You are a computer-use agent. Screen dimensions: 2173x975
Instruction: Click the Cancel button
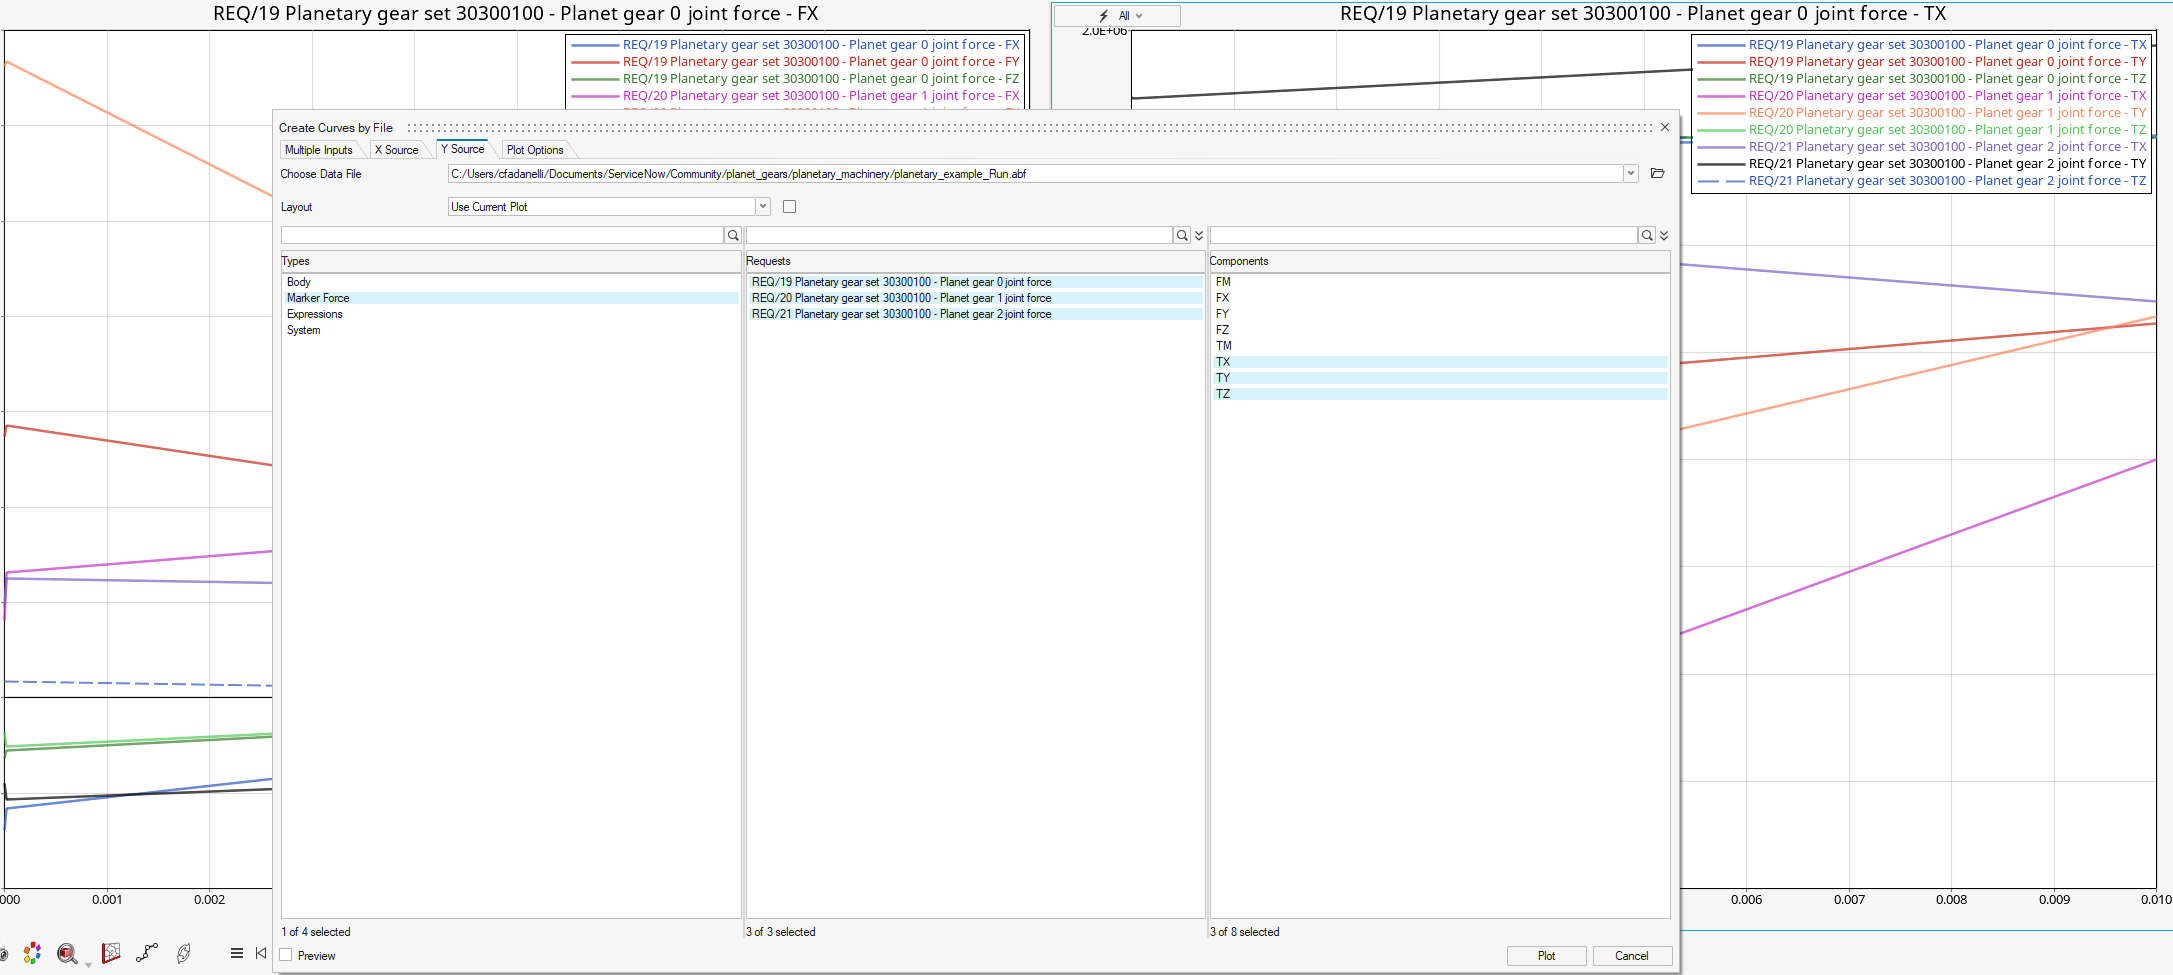[x=1632, y=956]
